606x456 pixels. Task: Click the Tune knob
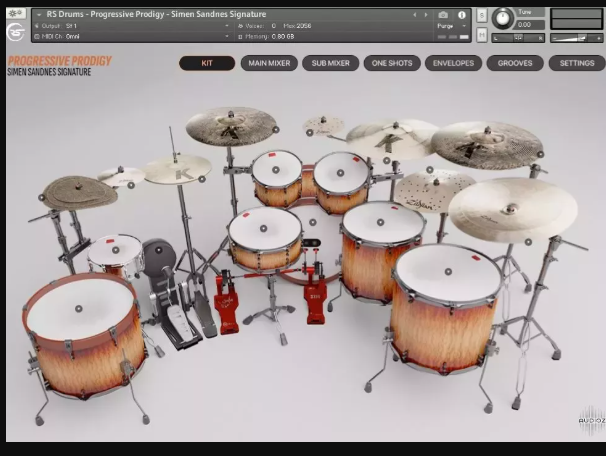click(502, 18)
